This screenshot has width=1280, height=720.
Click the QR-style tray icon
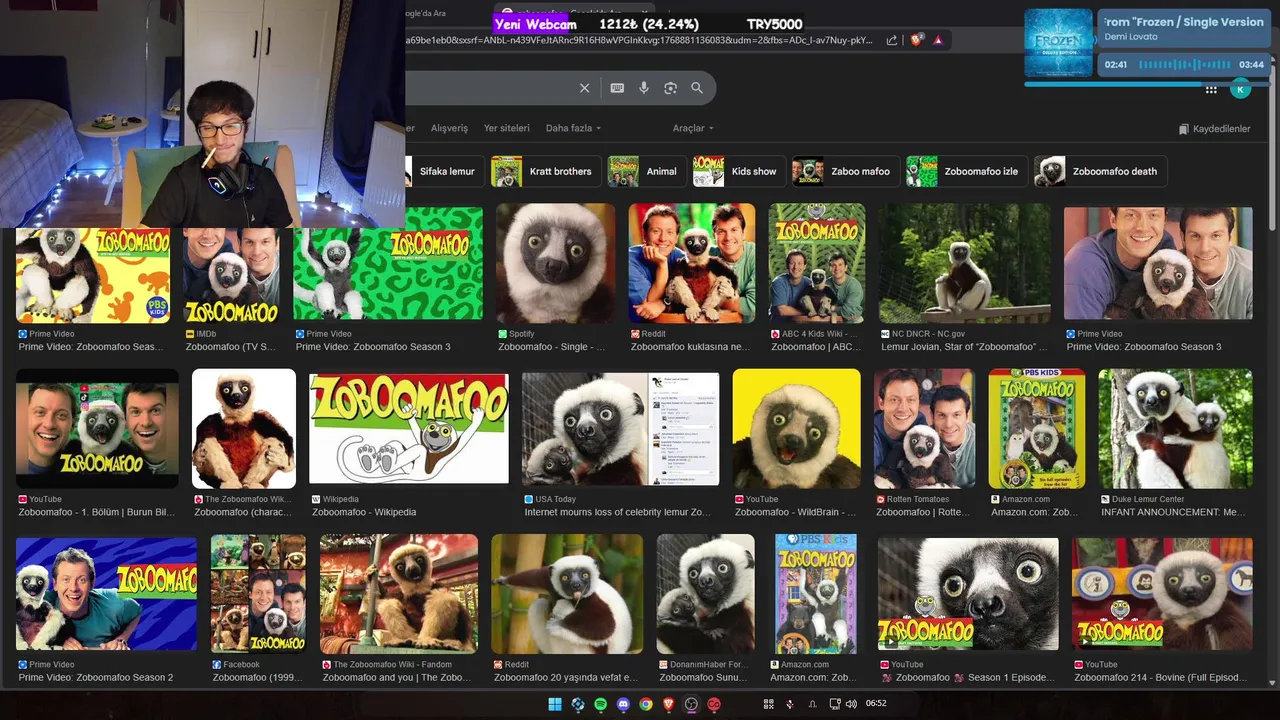pos(769,704)
